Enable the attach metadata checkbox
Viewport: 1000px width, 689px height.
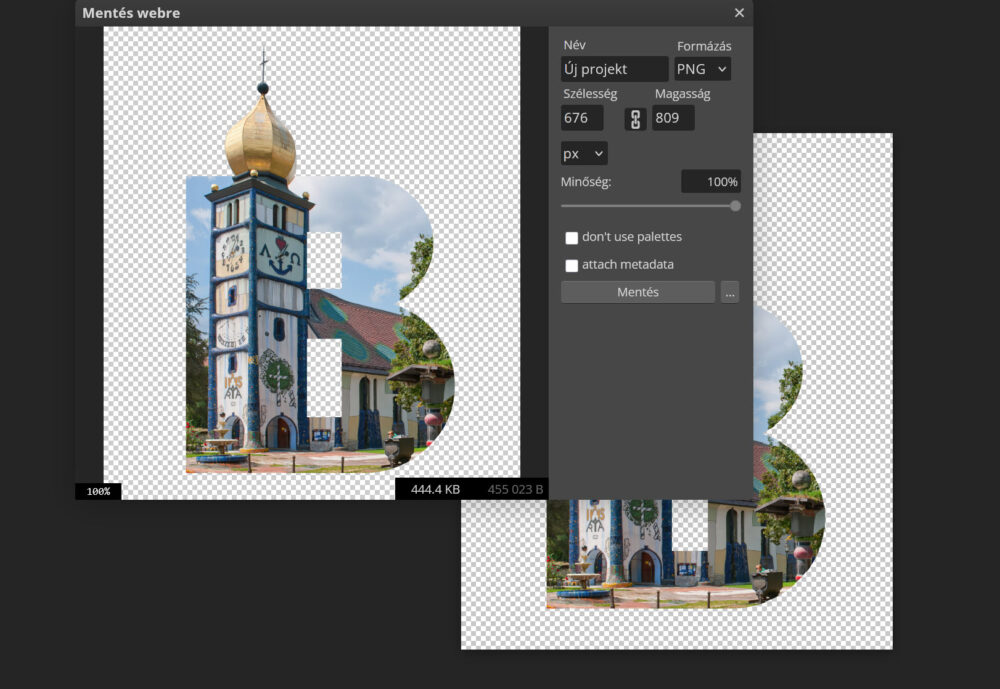[571, 265]
